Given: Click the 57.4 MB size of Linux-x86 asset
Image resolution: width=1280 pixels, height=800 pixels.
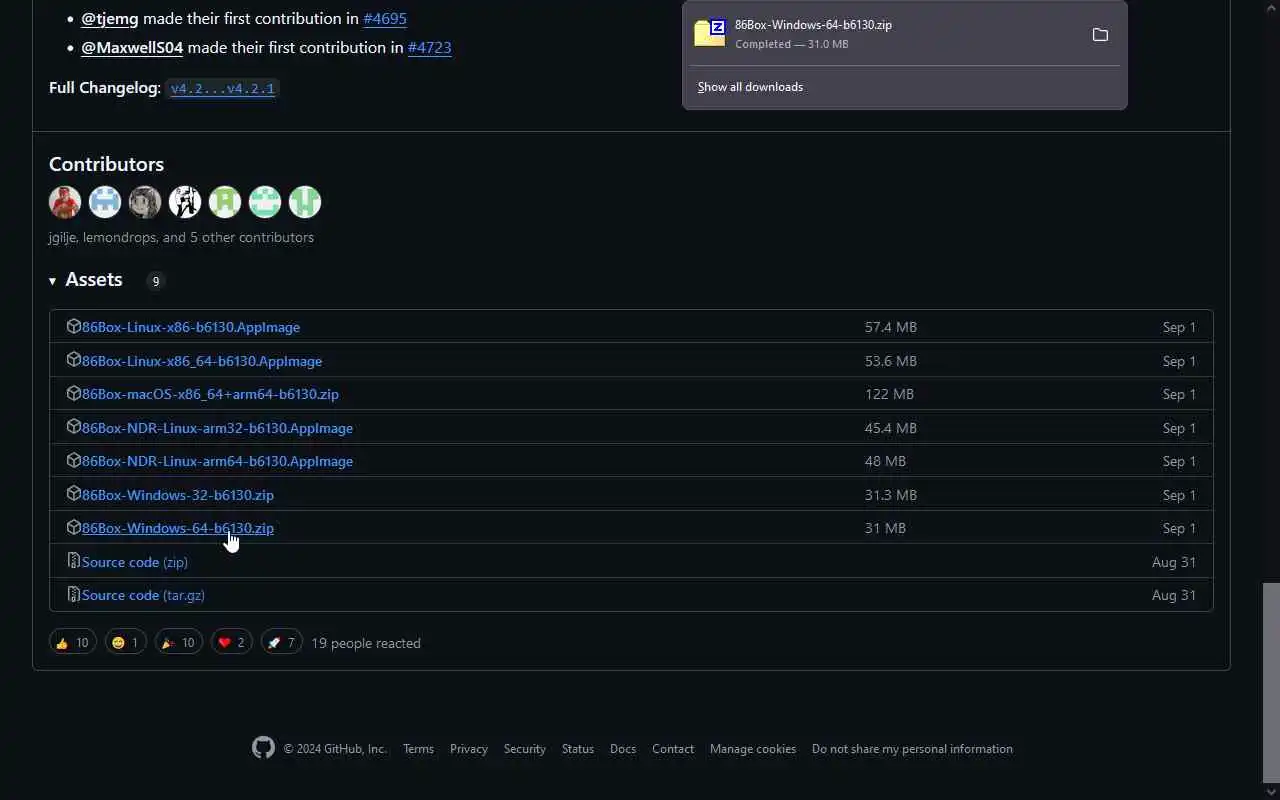Looking at the screenshot, I should click(891, 327).
